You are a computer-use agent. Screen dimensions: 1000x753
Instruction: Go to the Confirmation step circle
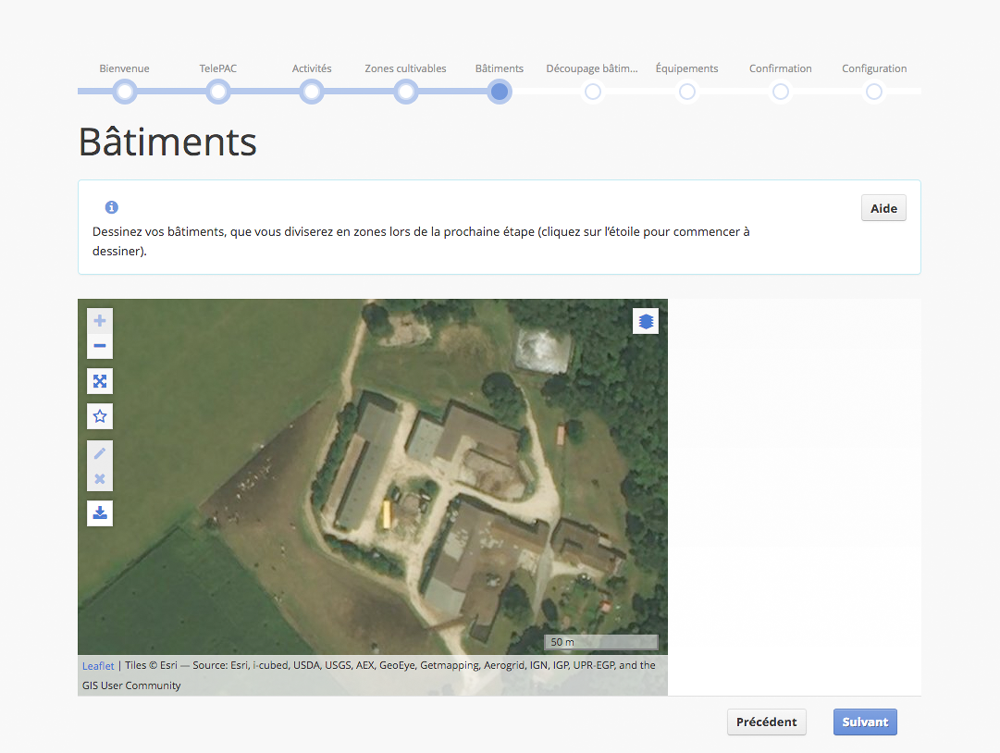tap(781, 92)
